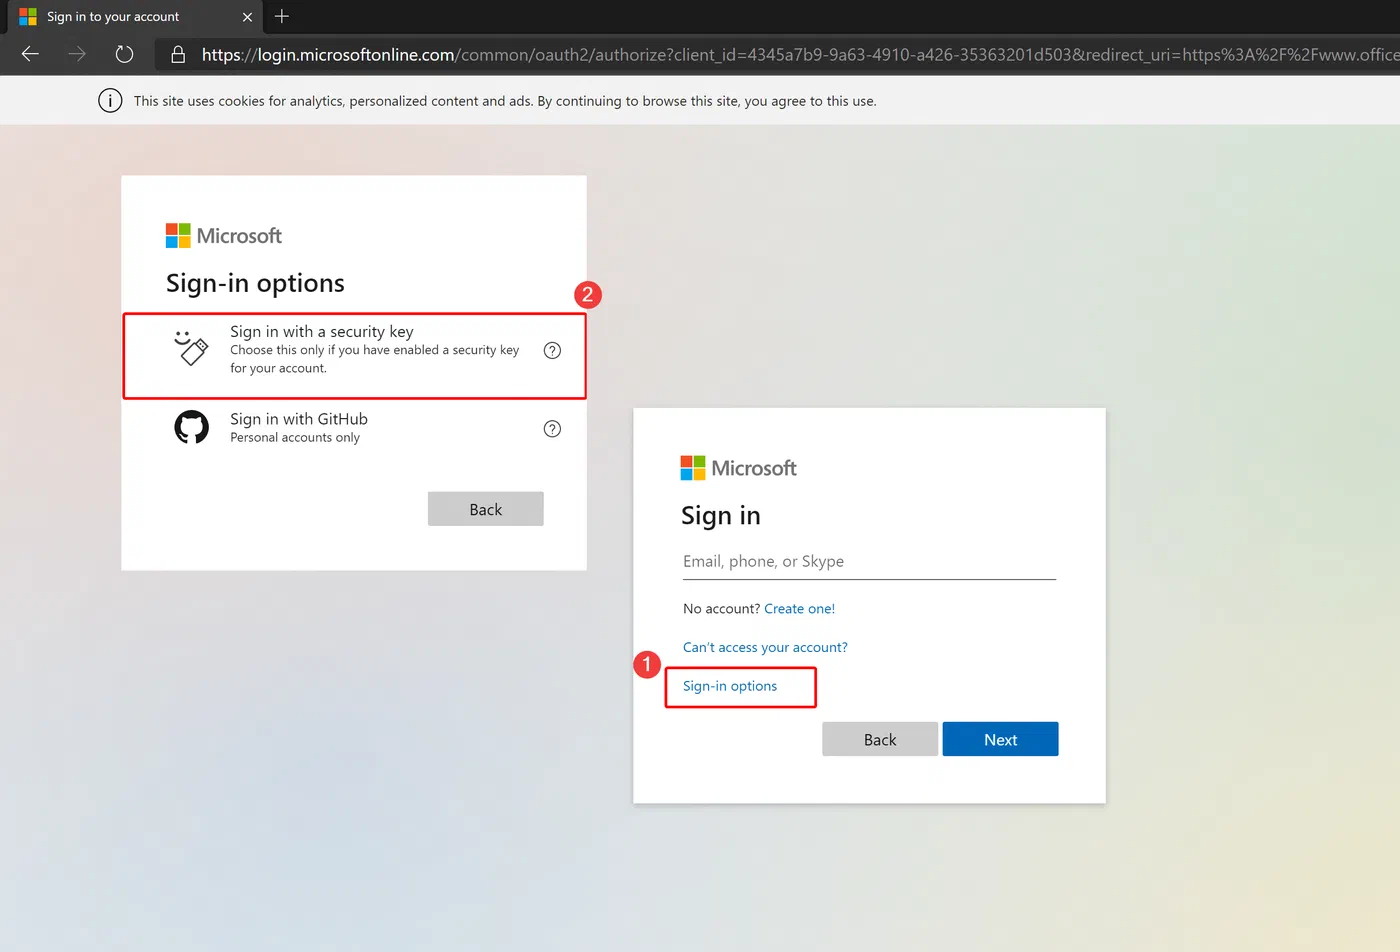Open help for security key sign-in
The height and width of the screenshot is (952, 1400).
point(552,350)
